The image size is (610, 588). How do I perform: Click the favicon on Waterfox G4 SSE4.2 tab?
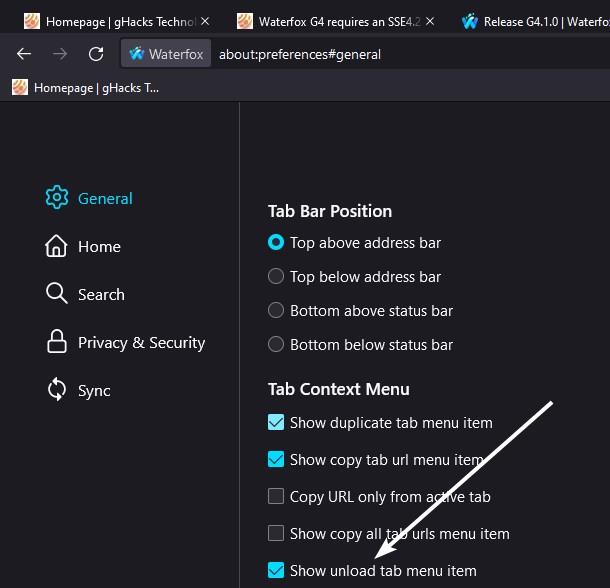(245, 21)
